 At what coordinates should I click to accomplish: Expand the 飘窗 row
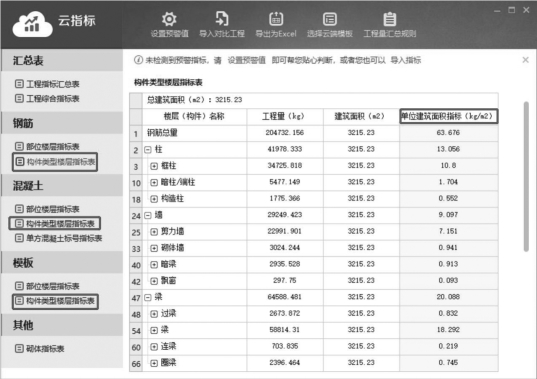[x=154, y=281]
